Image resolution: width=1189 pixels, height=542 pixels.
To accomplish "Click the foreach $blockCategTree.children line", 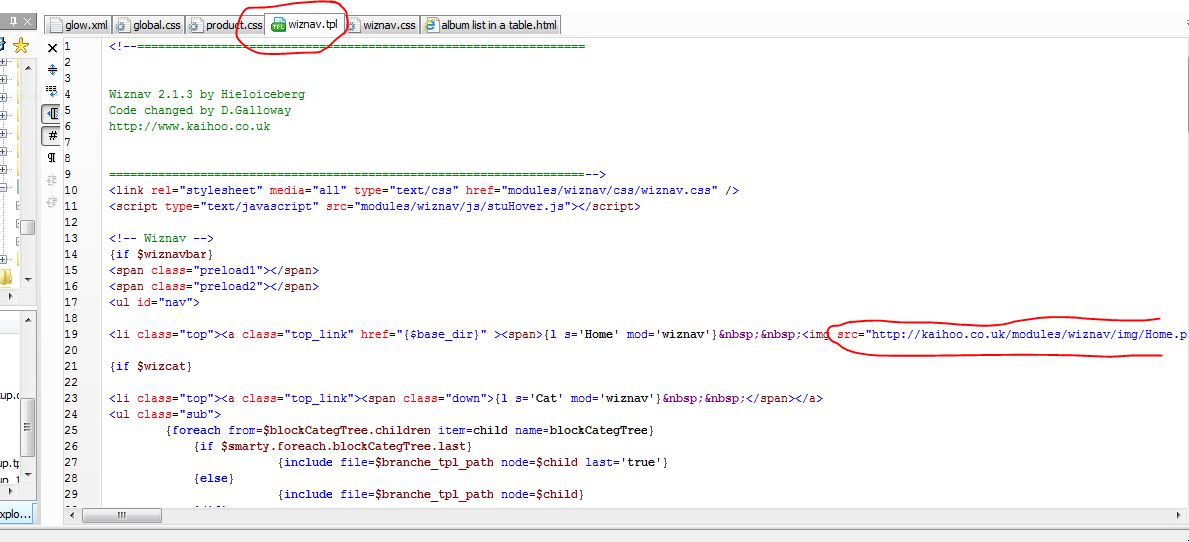I will point(409,430).
